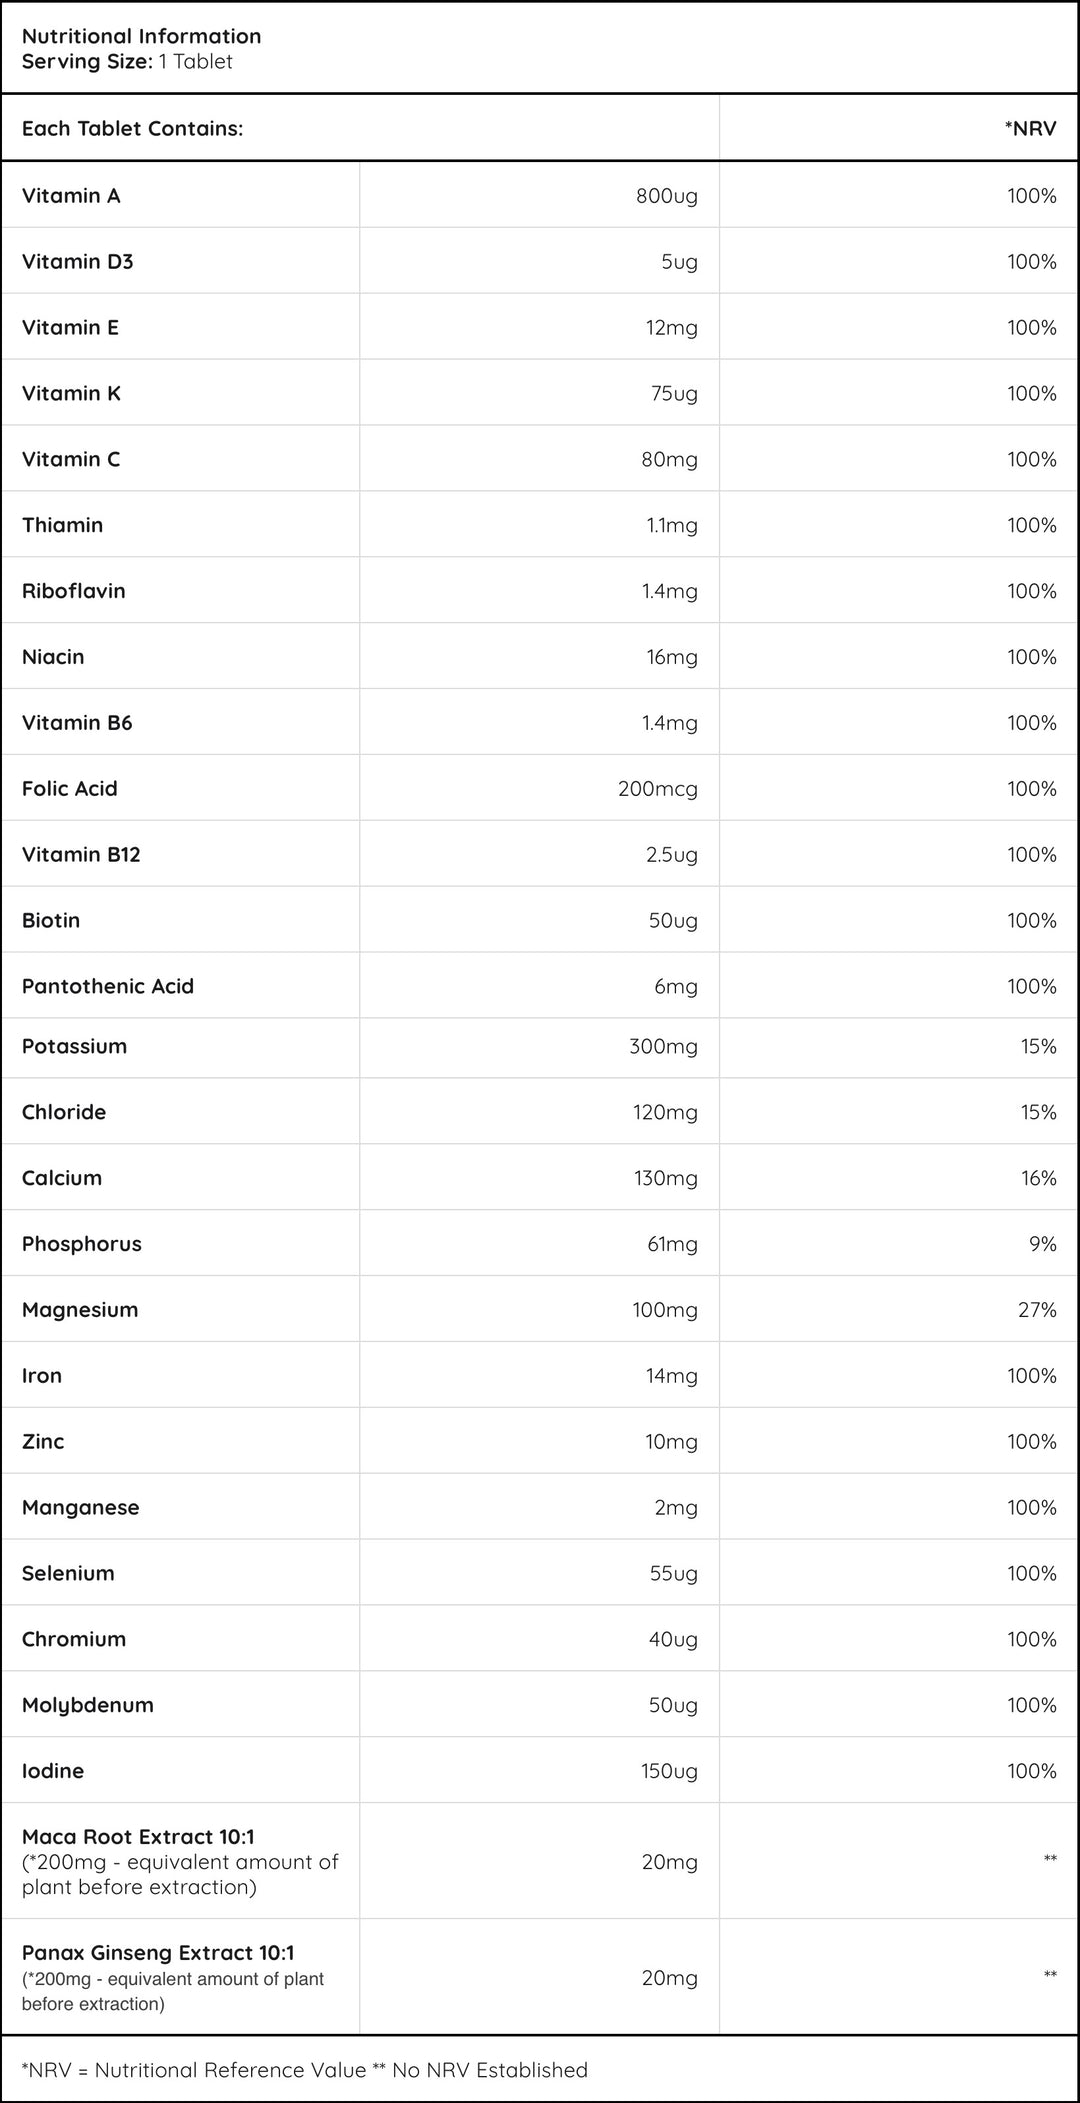1080x2103 pixels.
Task: Select the Vitamin A row label
Action: click(x=71, y=195)
